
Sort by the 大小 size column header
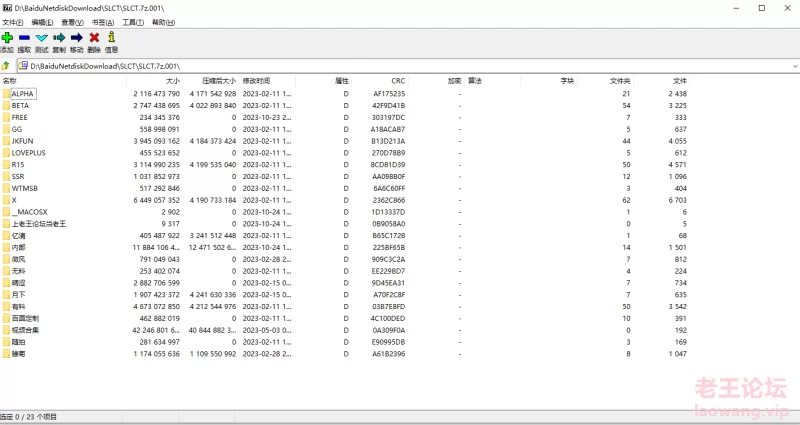point(172,81)
